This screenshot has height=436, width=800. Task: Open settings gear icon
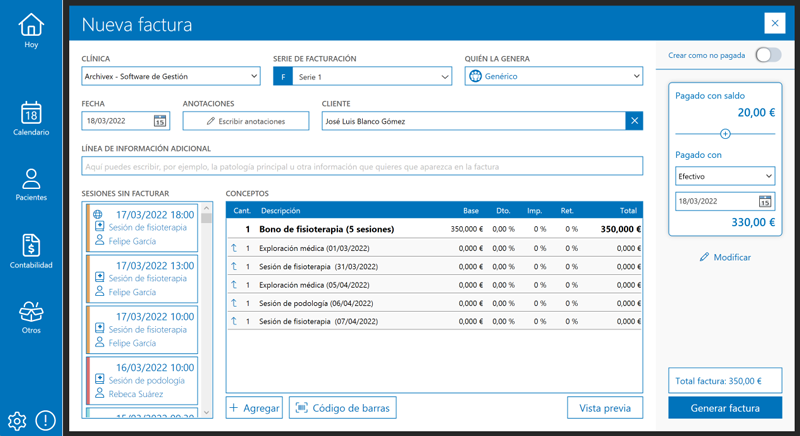point(17,420)
